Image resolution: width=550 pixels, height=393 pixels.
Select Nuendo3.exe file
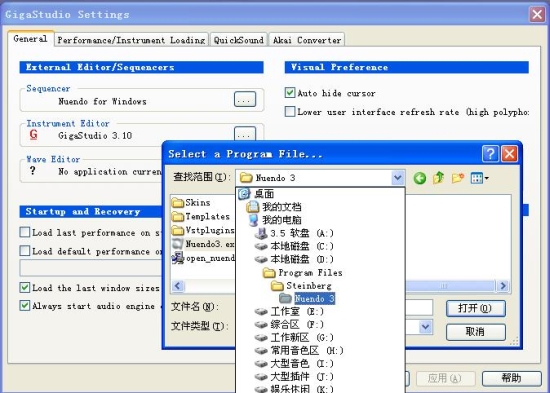click(x=203, y=244)
